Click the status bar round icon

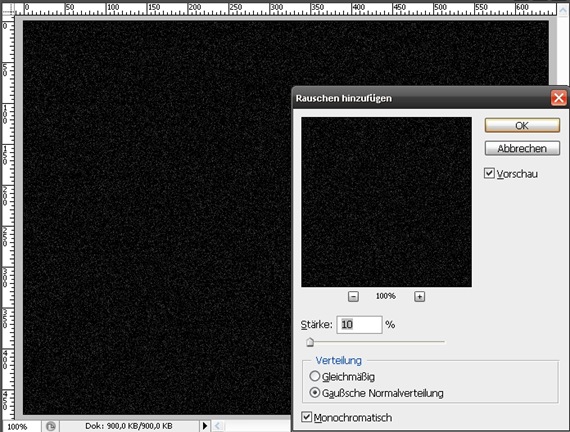(x=51, y=426)
